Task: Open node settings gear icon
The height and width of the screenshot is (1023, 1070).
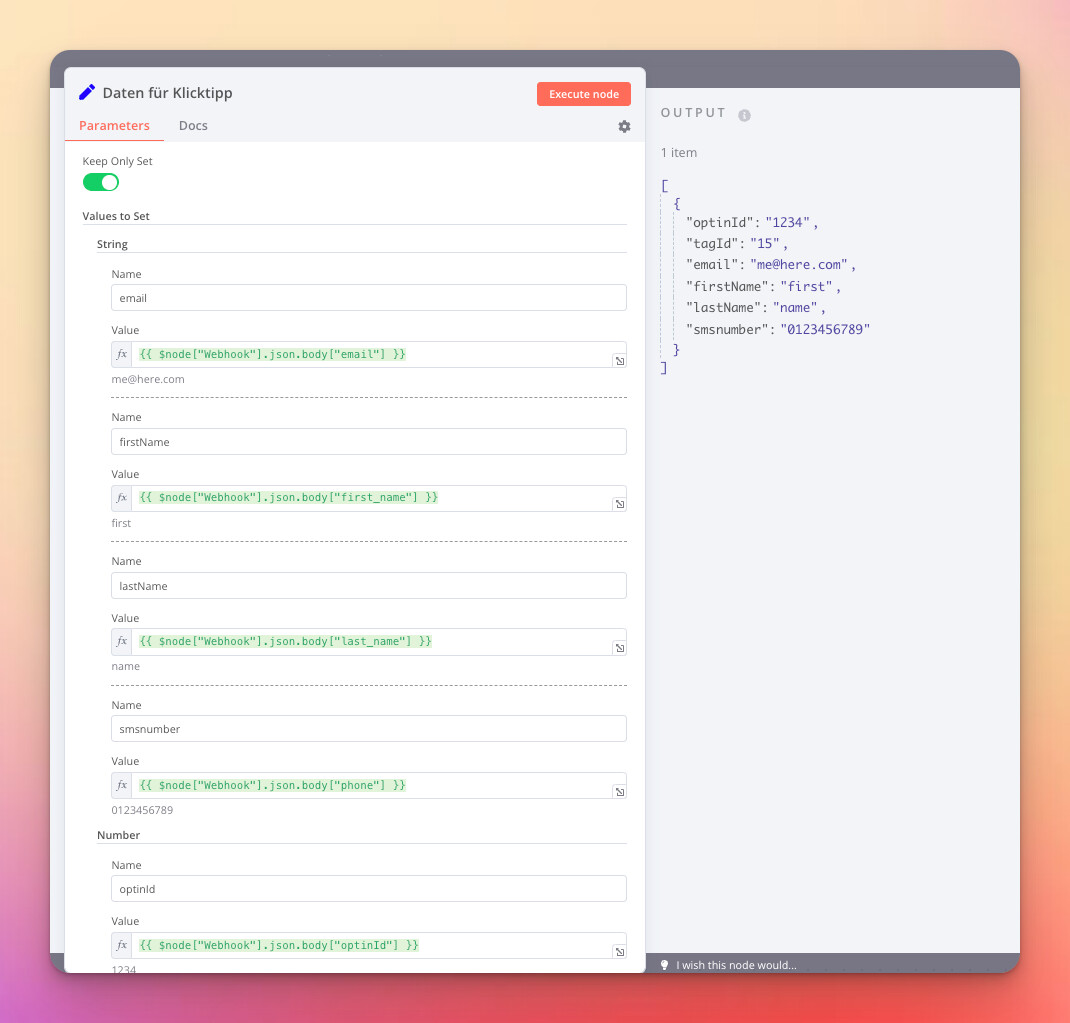Action: pyautogui.click(x=624, y=126)
